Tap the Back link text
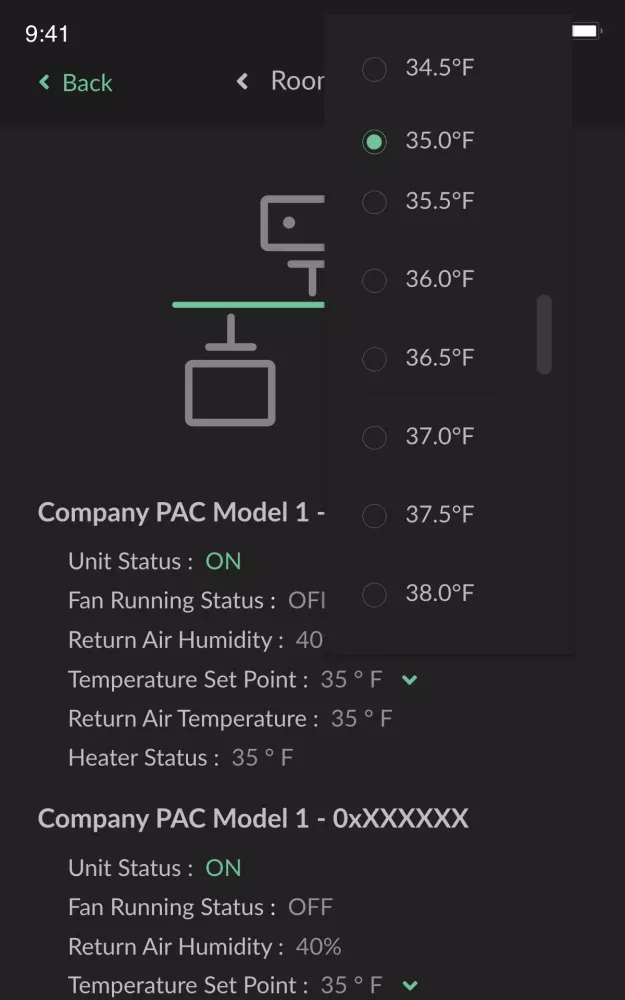Image resolution: width=625 pixels, height=1000 pixels. [87, 83]
